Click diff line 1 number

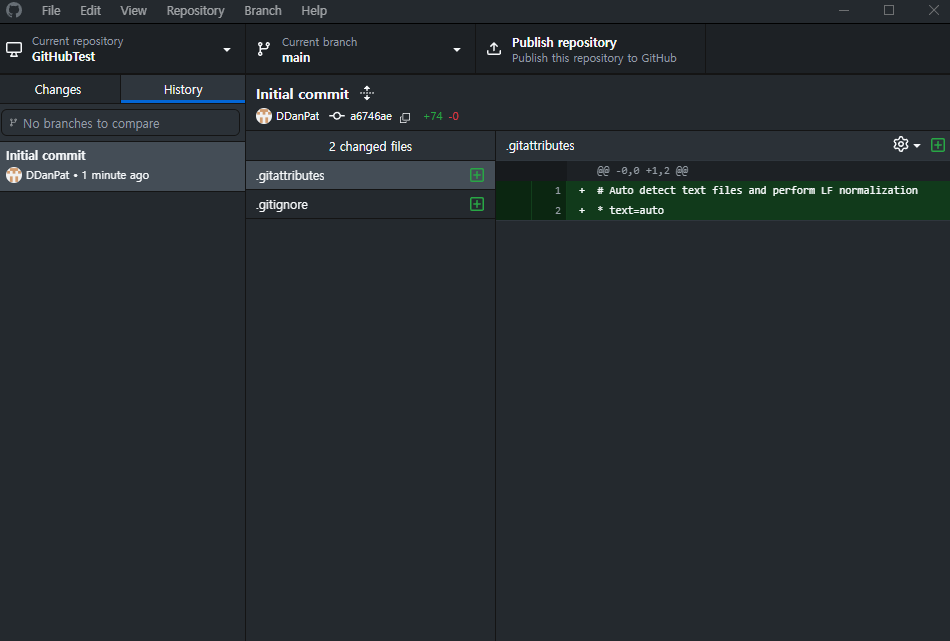pos(557,190)
